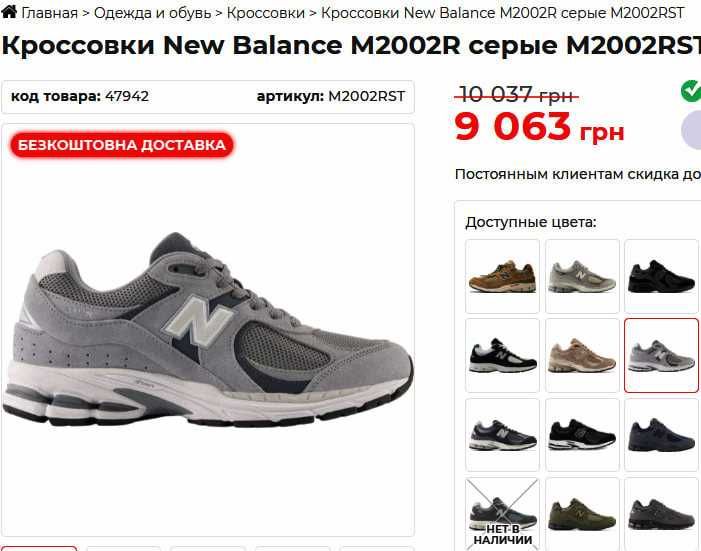The height and width of the screenshot is (551, 701).
Task: Click the home icon in breadcrumb
Action: tap(9, 11)
